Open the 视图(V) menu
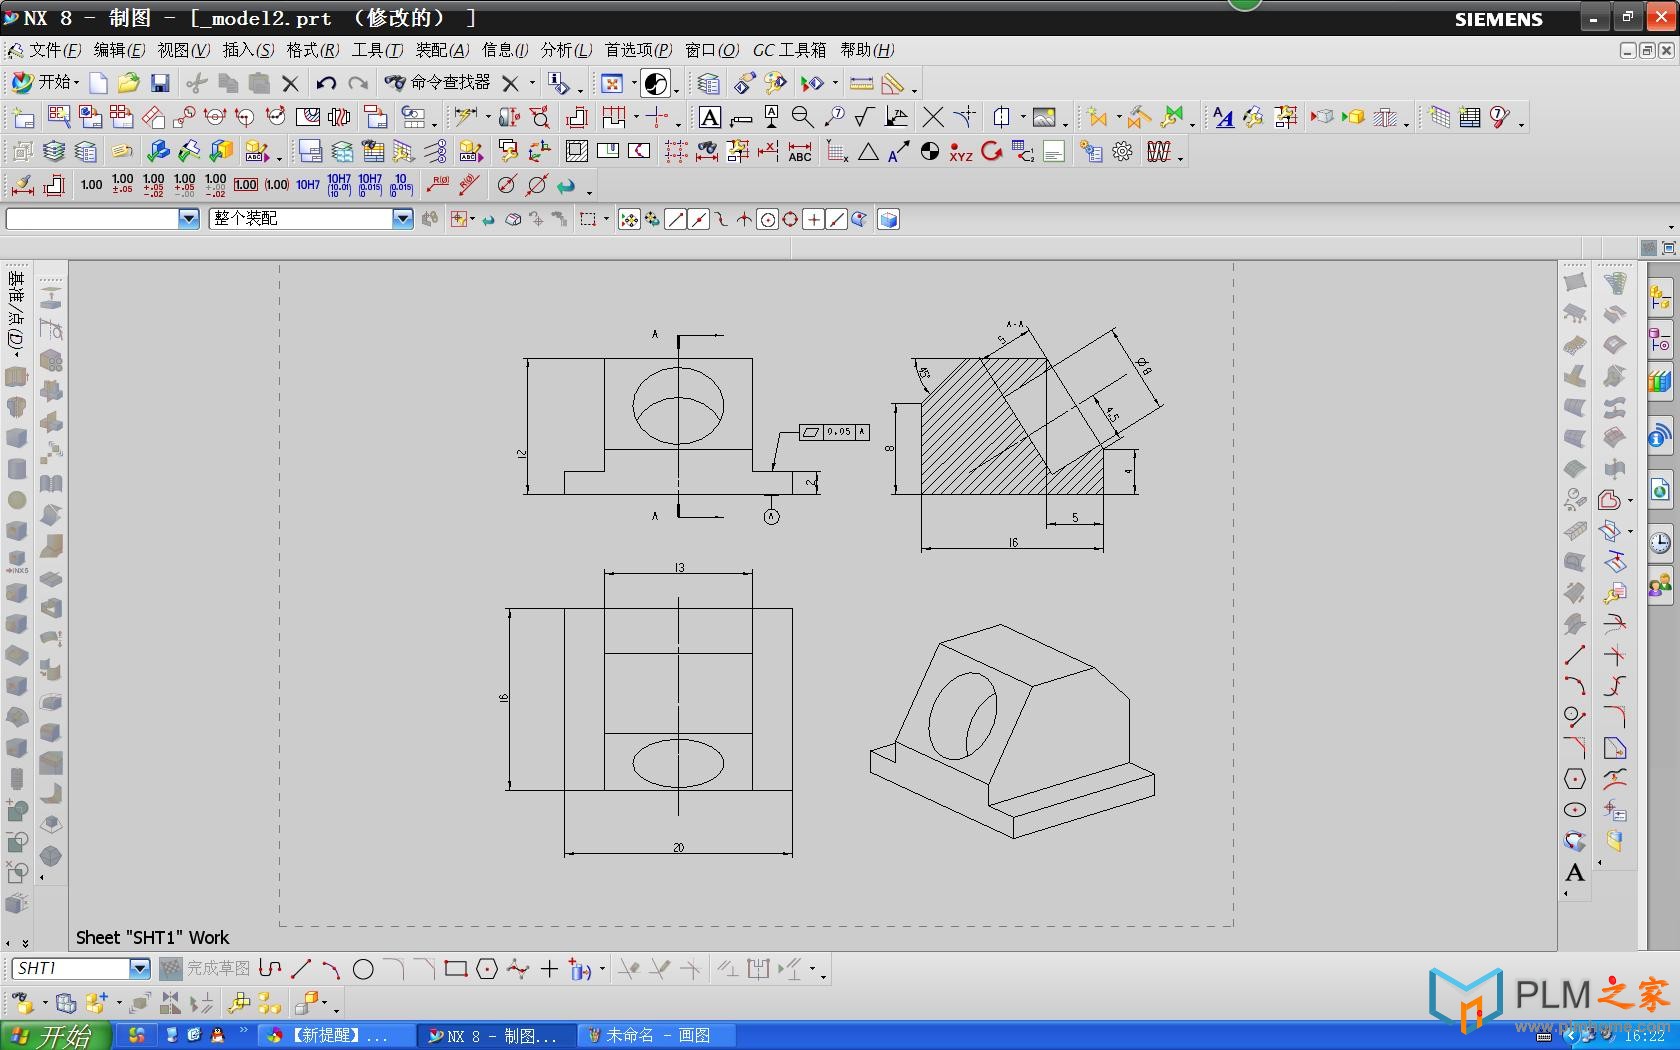 [184, 50]
